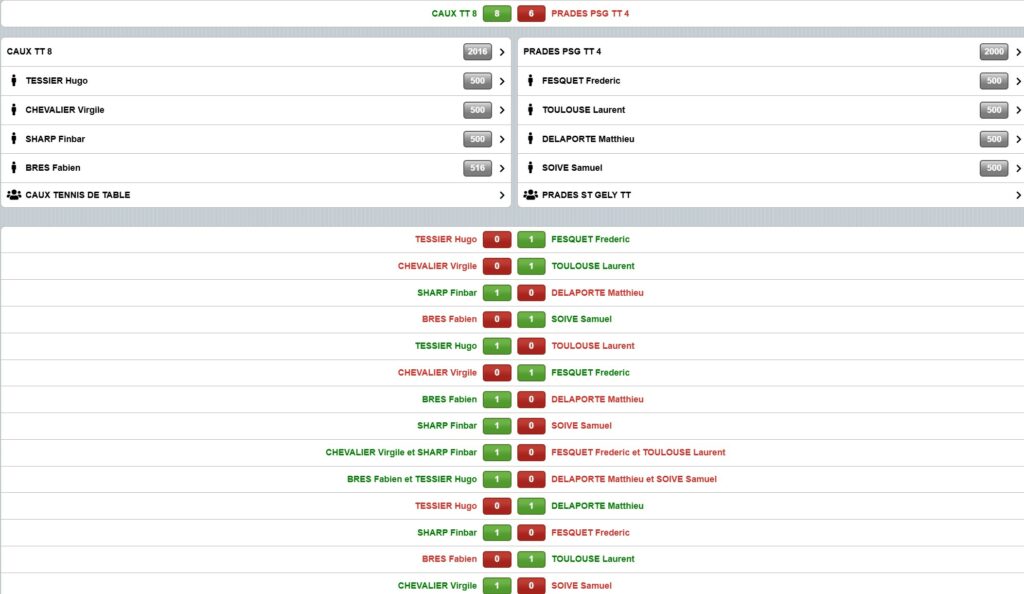
Task: Click green score 8 in match header
Action: coord(496,14)
